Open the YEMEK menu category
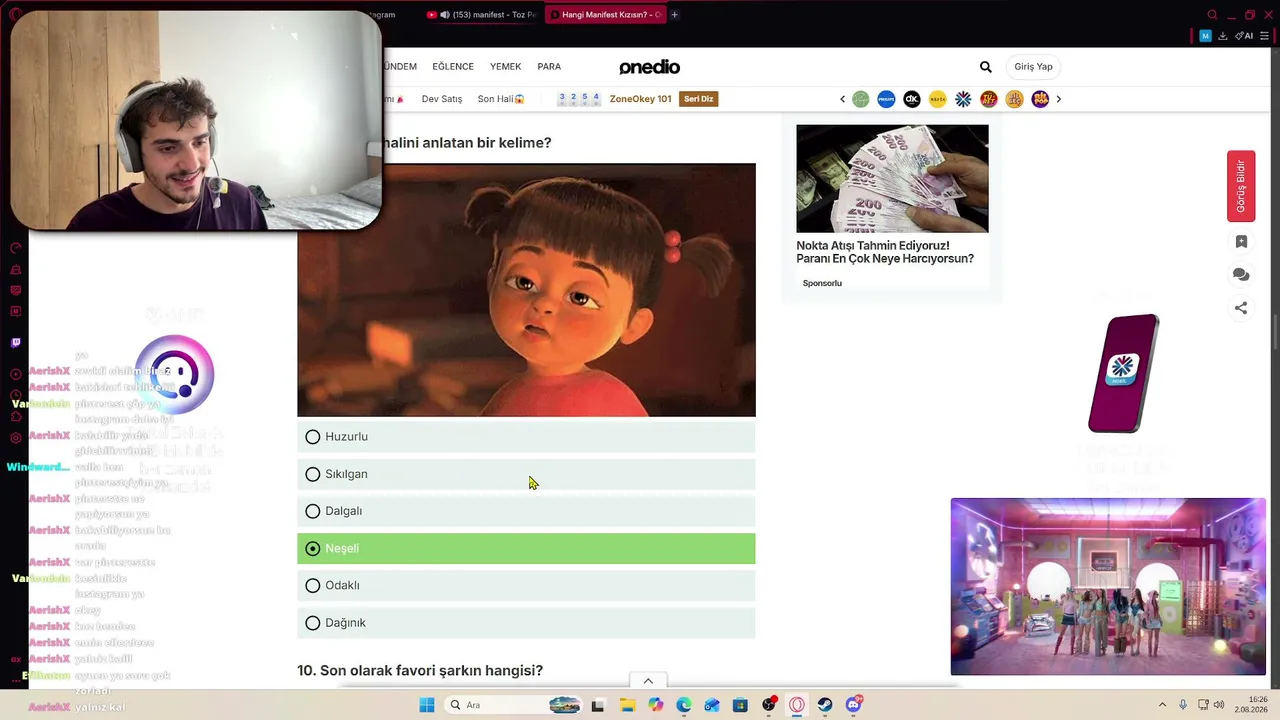1280x720 pixels. click(x=505, y=67)
